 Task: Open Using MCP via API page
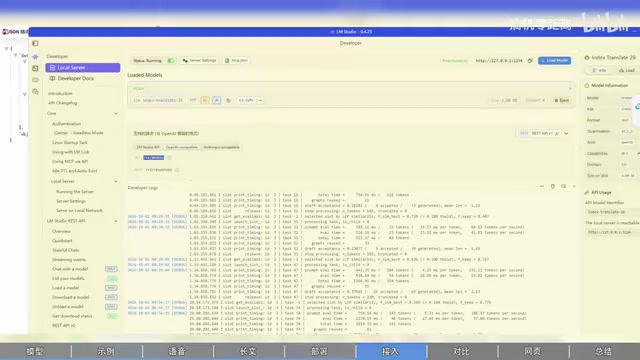(x=70, y=162)
